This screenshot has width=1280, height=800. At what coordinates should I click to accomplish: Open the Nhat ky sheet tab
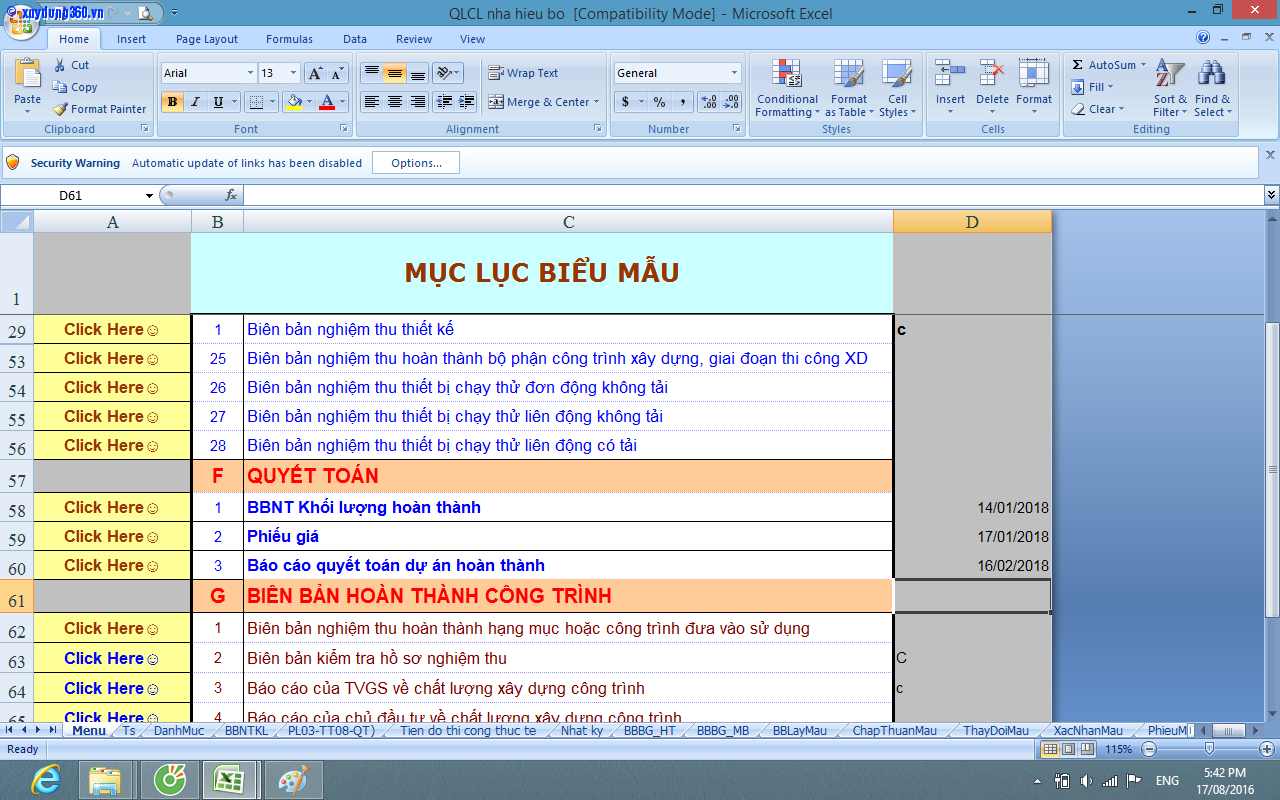click(582, 731)
